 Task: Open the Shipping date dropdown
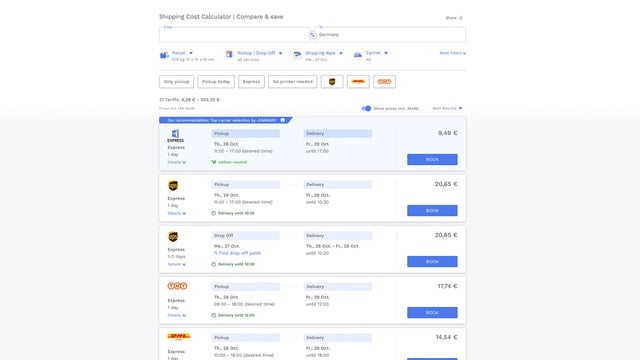[x=324, y=53]
